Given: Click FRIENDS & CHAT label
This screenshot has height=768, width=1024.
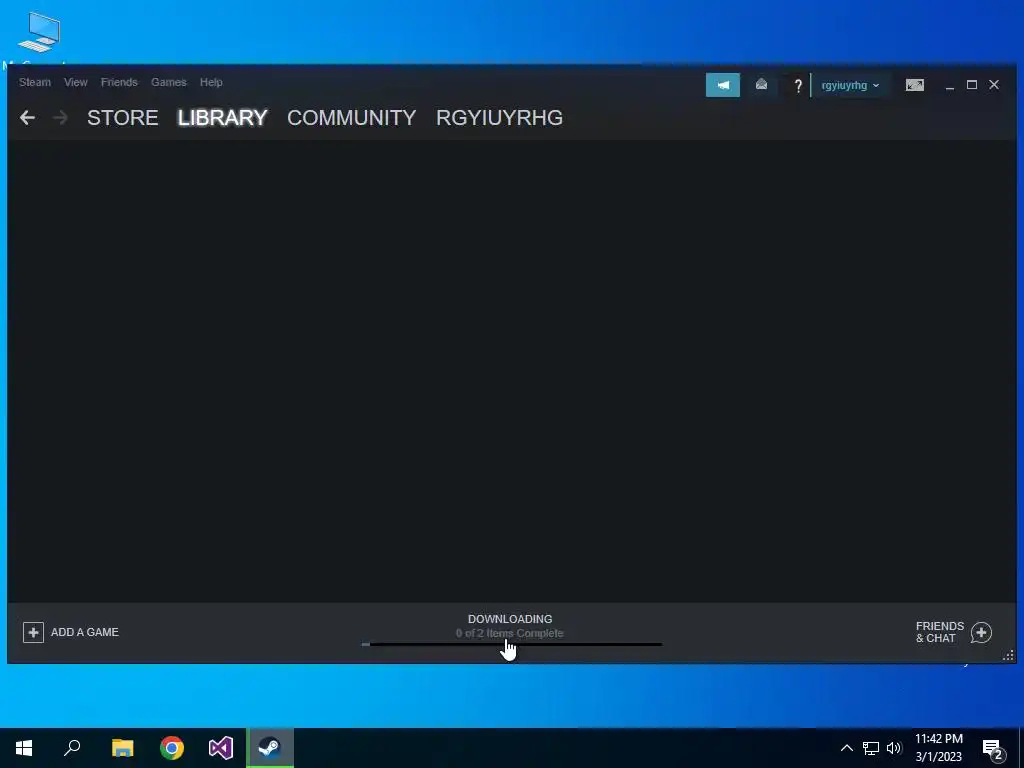Looking at the screenshot, I should point(940,632).
